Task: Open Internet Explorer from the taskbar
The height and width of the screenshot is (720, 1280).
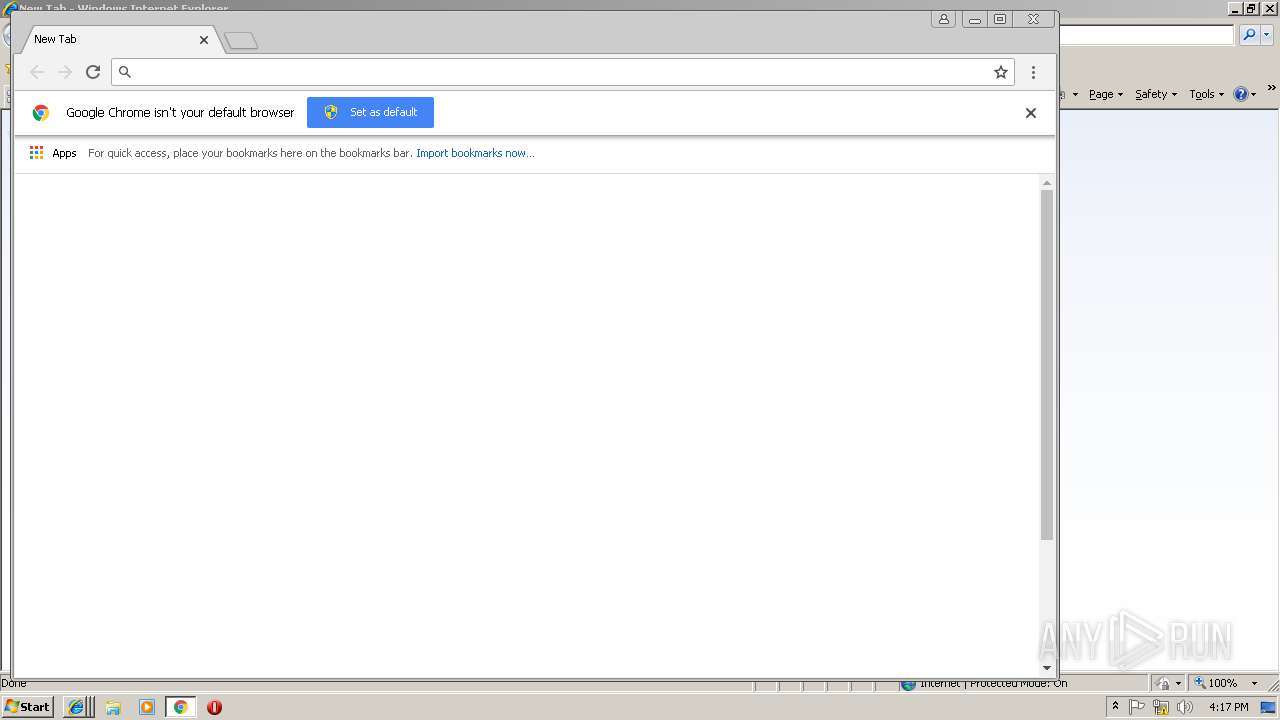Action: [76, 707]
